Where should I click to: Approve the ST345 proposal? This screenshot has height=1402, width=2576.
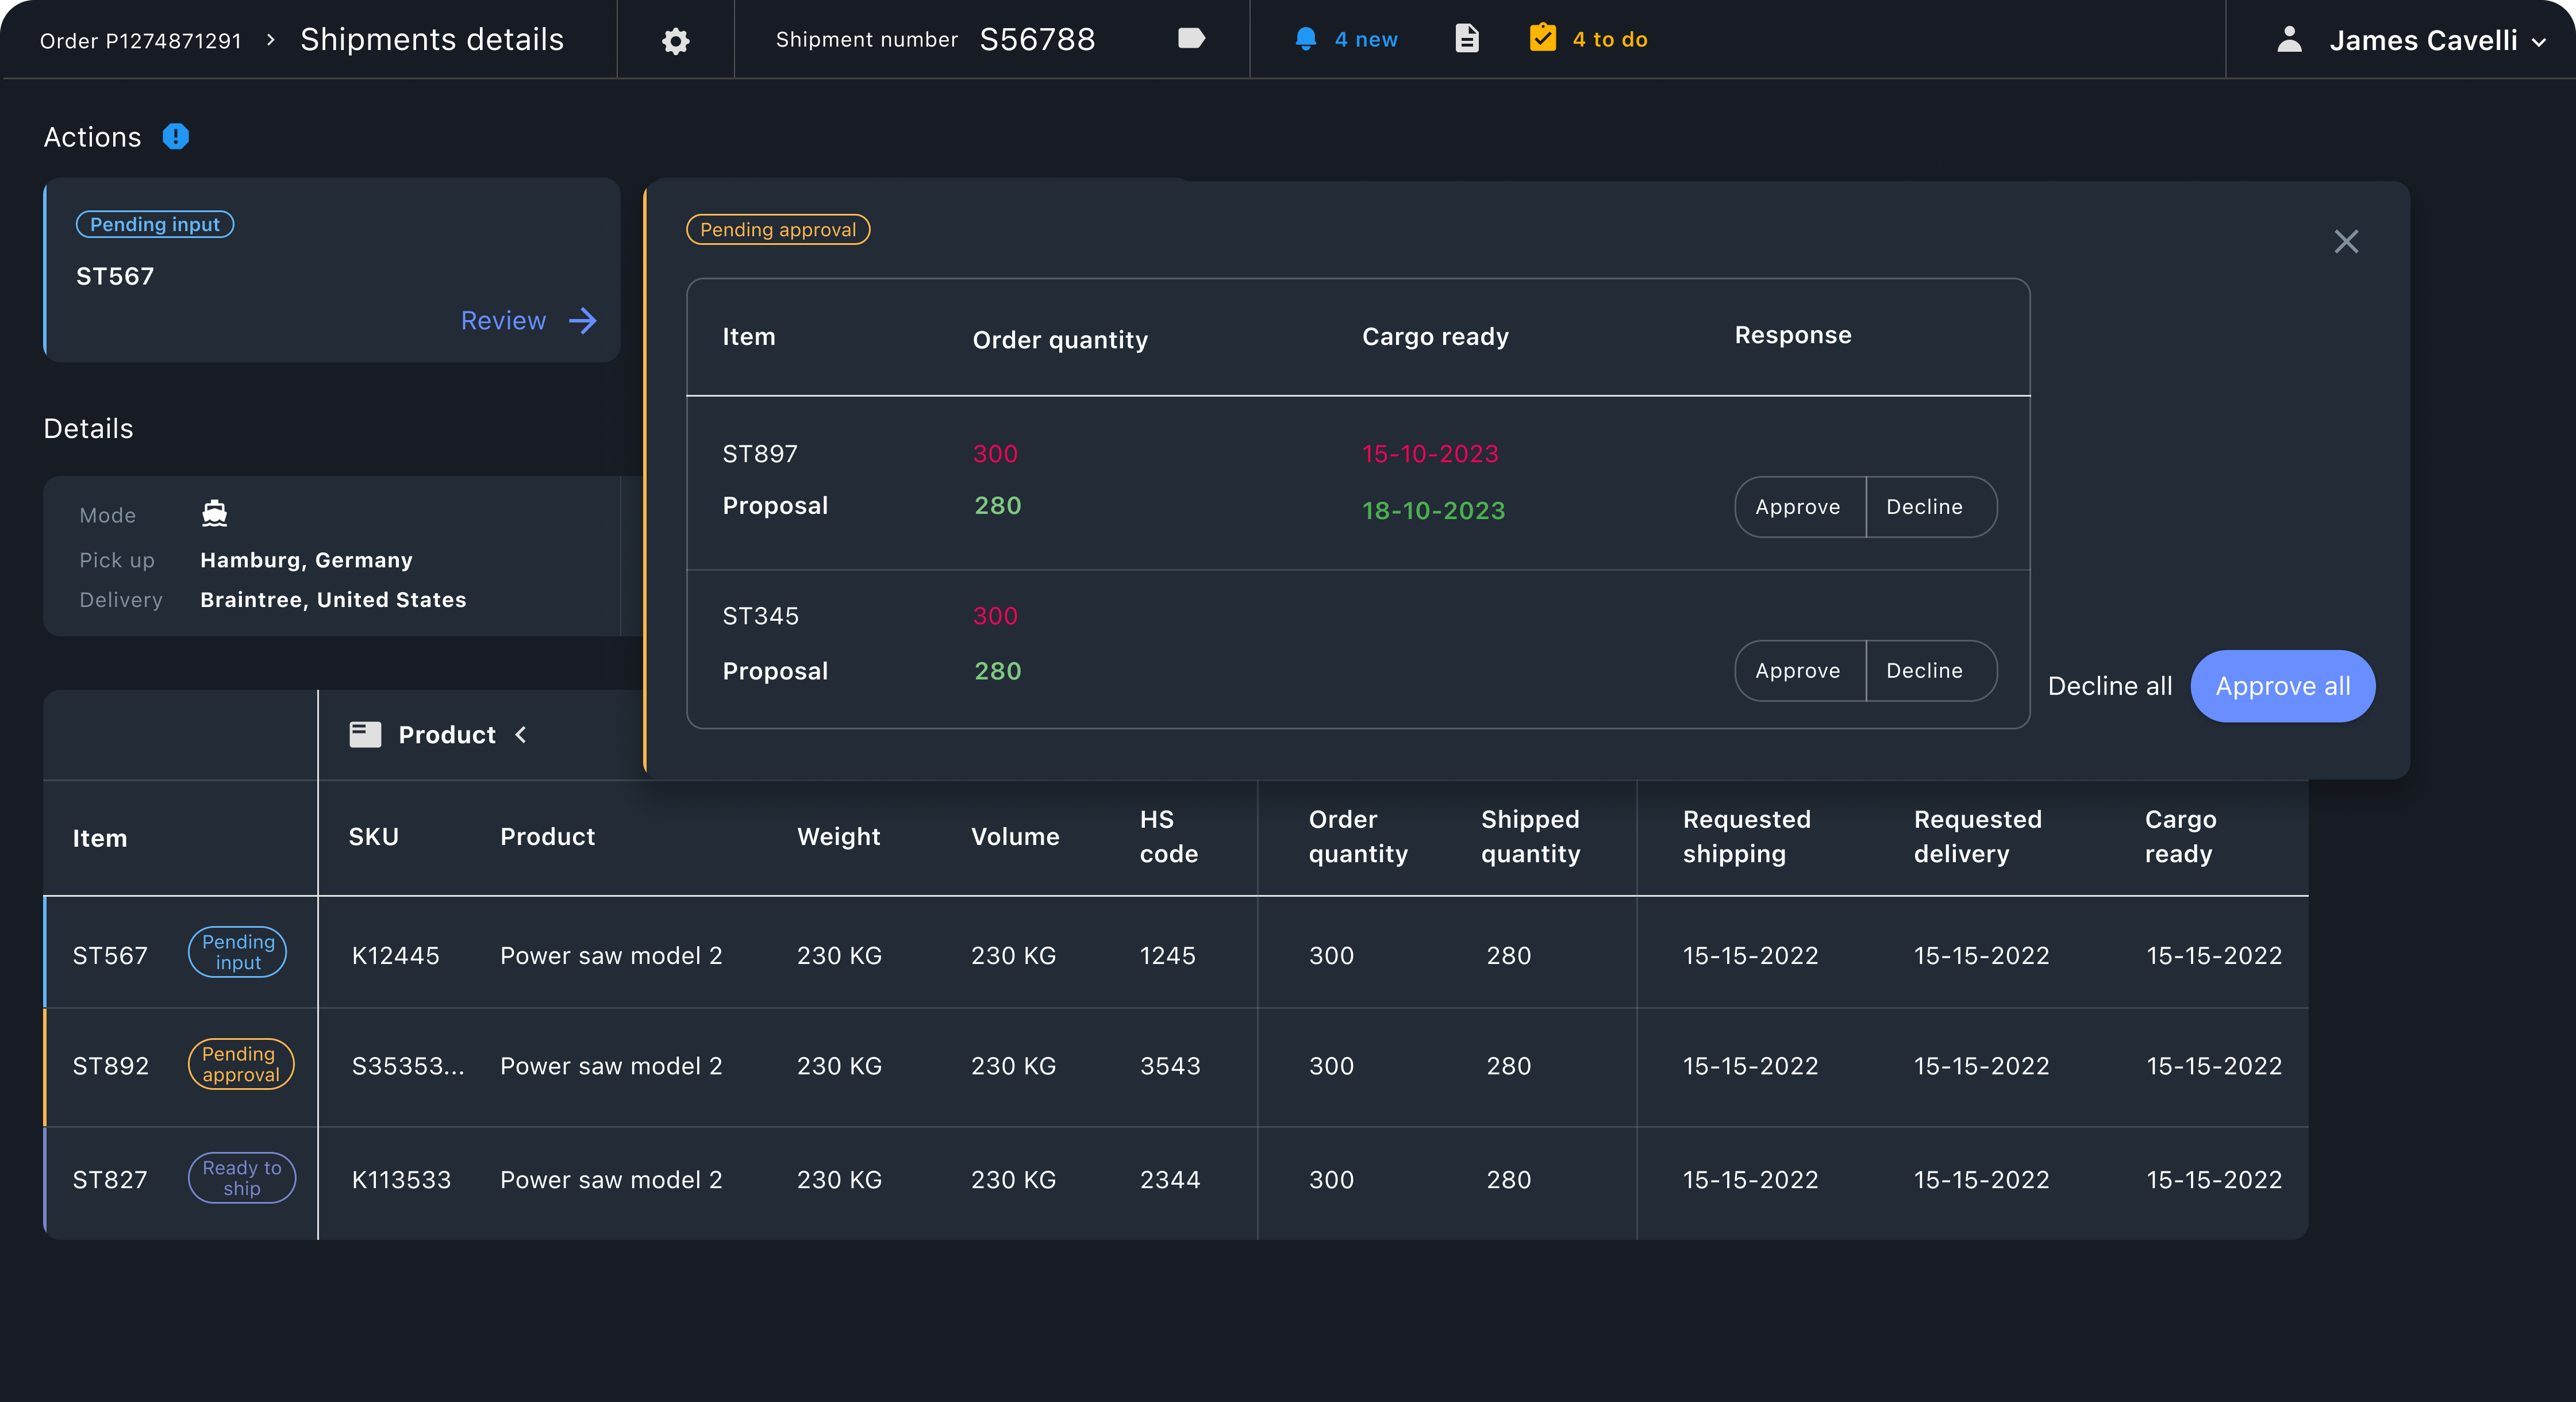1798,671
